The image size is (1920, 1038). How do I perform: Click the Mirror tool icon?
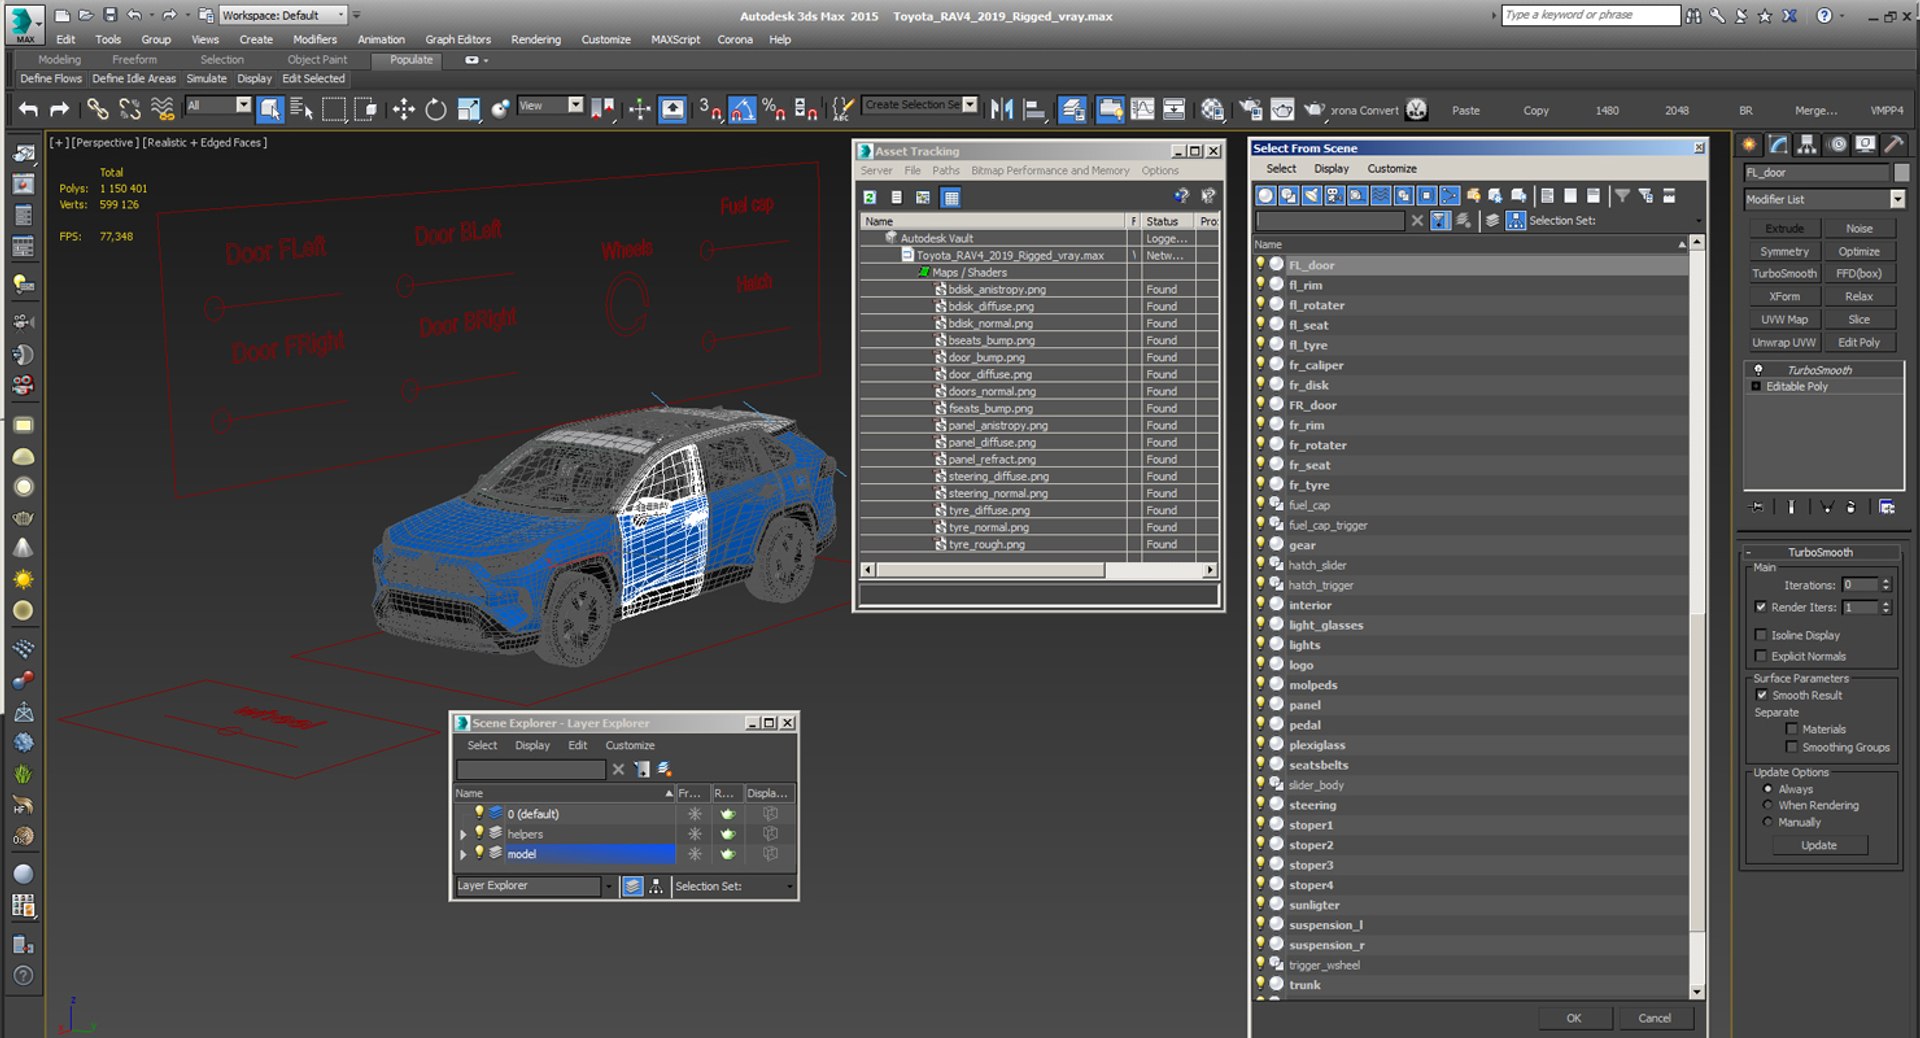(x=1002, y=109)
